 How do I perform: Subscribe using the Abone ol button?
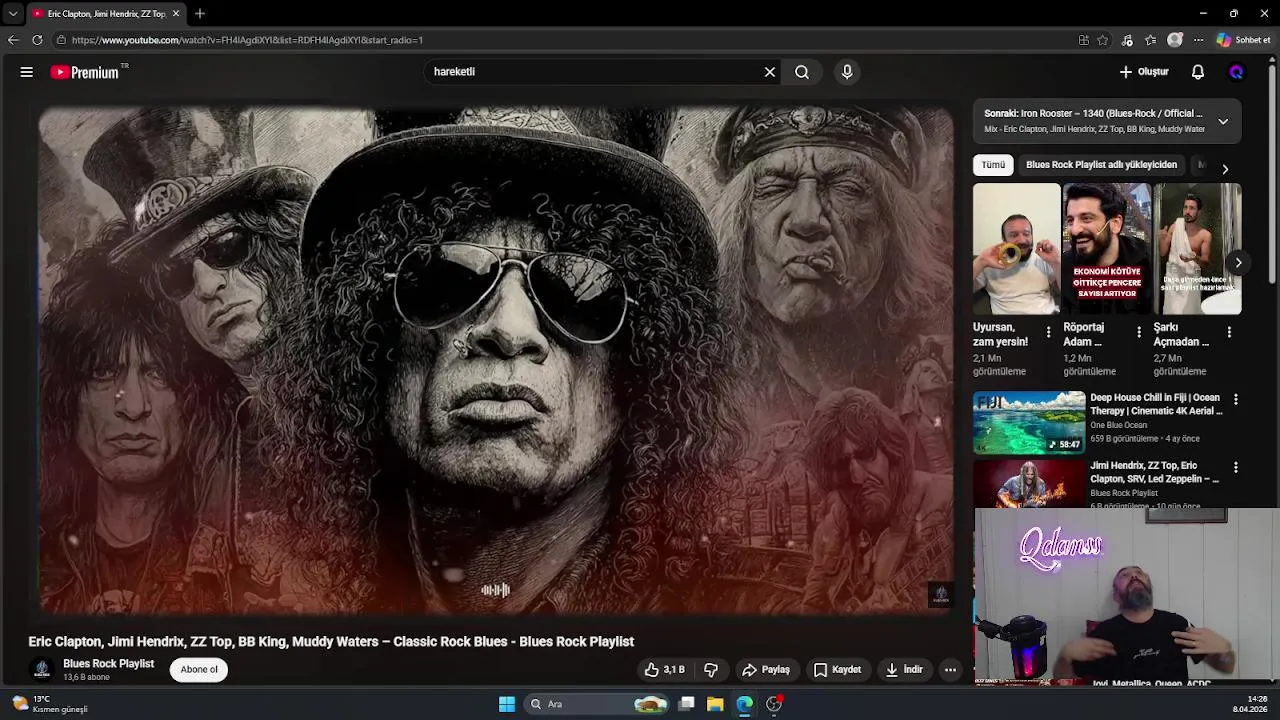point(199,670)
